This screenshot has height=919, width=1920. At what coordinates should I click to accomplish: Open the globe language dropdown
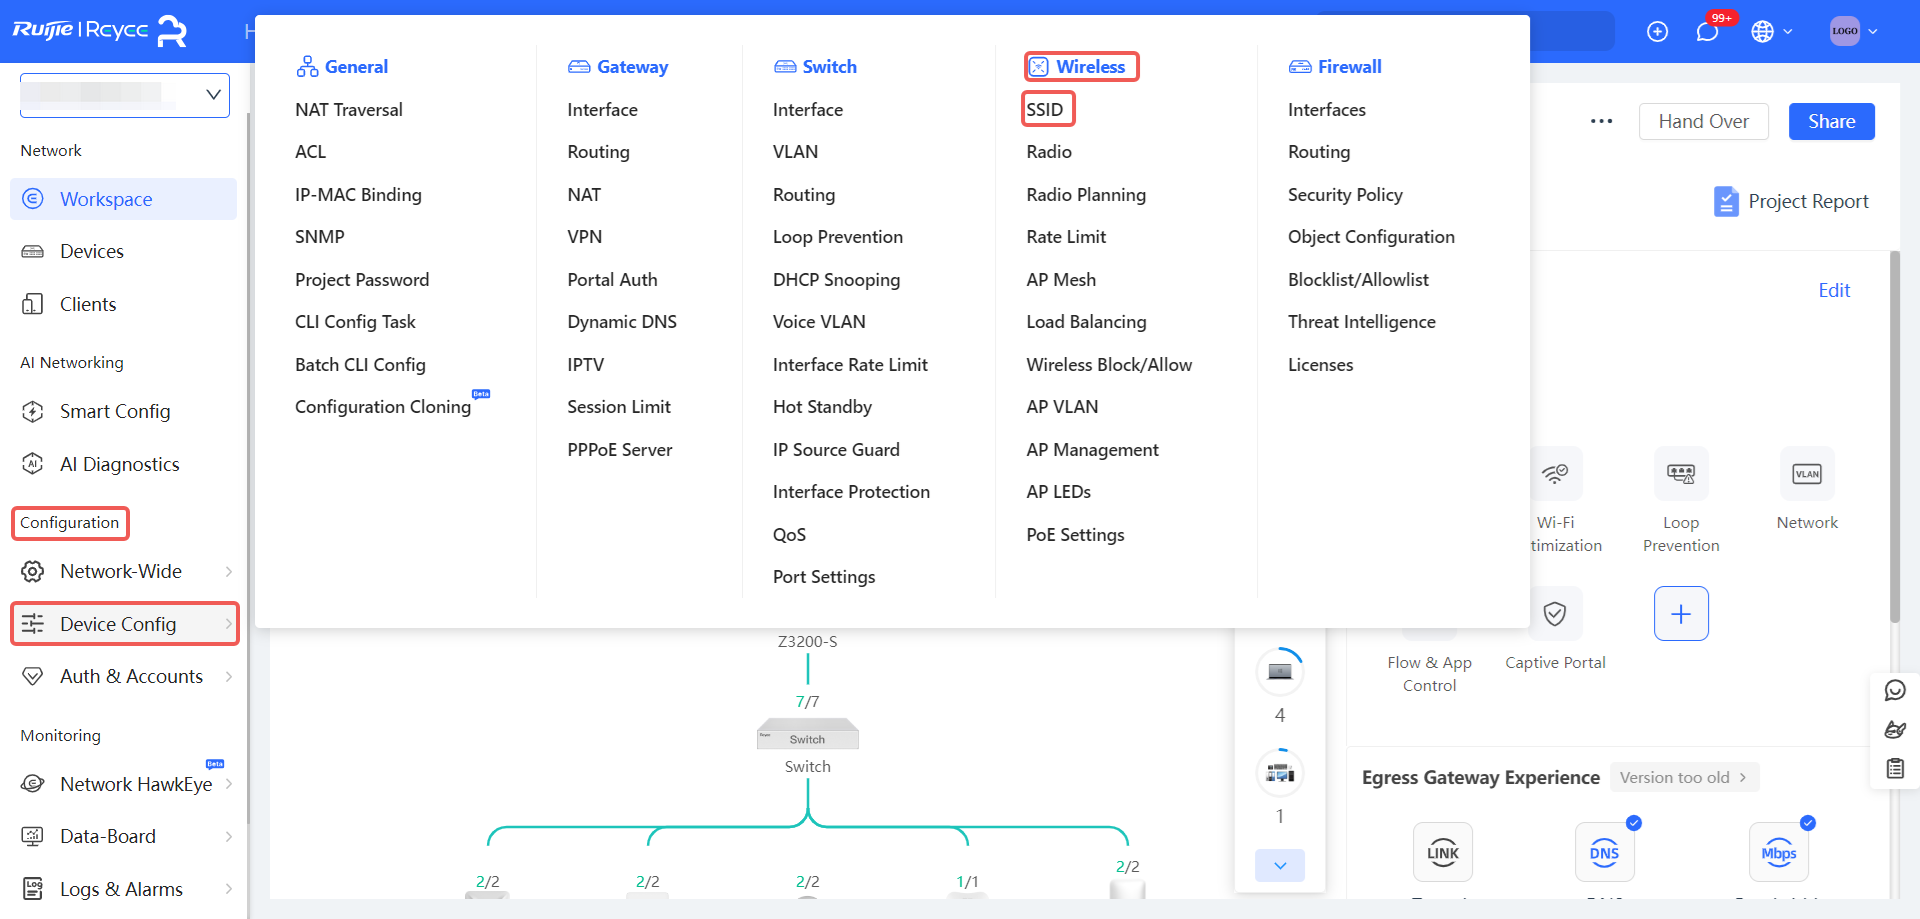coord(1771,31)
